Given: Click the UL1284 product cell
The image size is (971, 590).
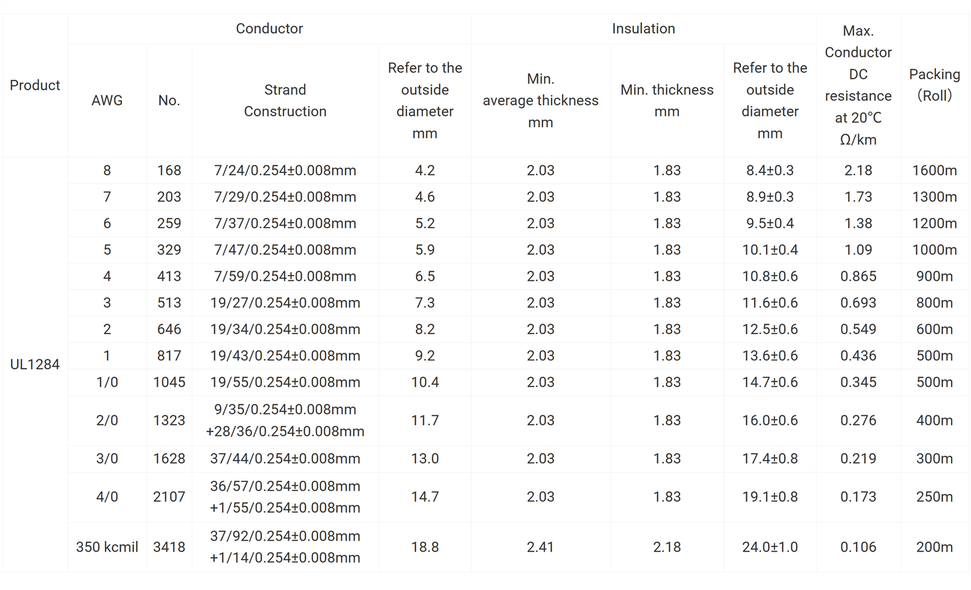Looking at the screenshot, I should (x=35, y=365).
